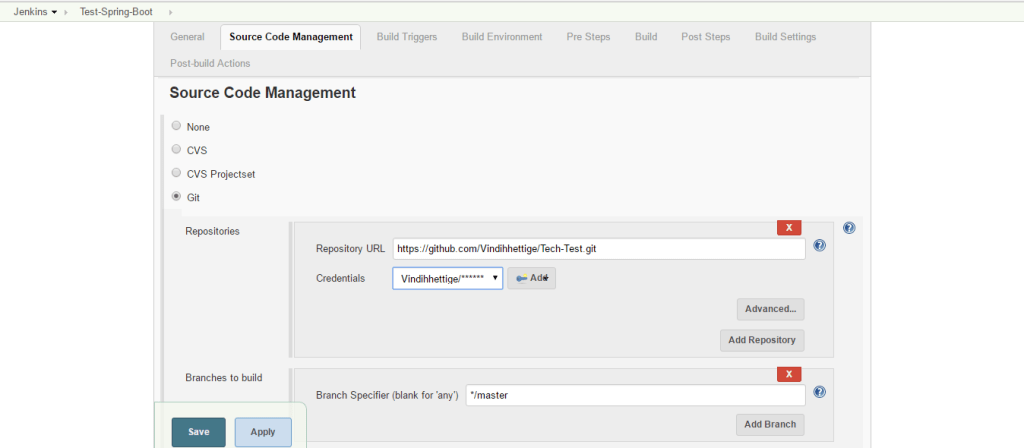The height and width of the screenshot is (448, 1024).
Task: Click the Add Repository button
Action: coord(762,340)
